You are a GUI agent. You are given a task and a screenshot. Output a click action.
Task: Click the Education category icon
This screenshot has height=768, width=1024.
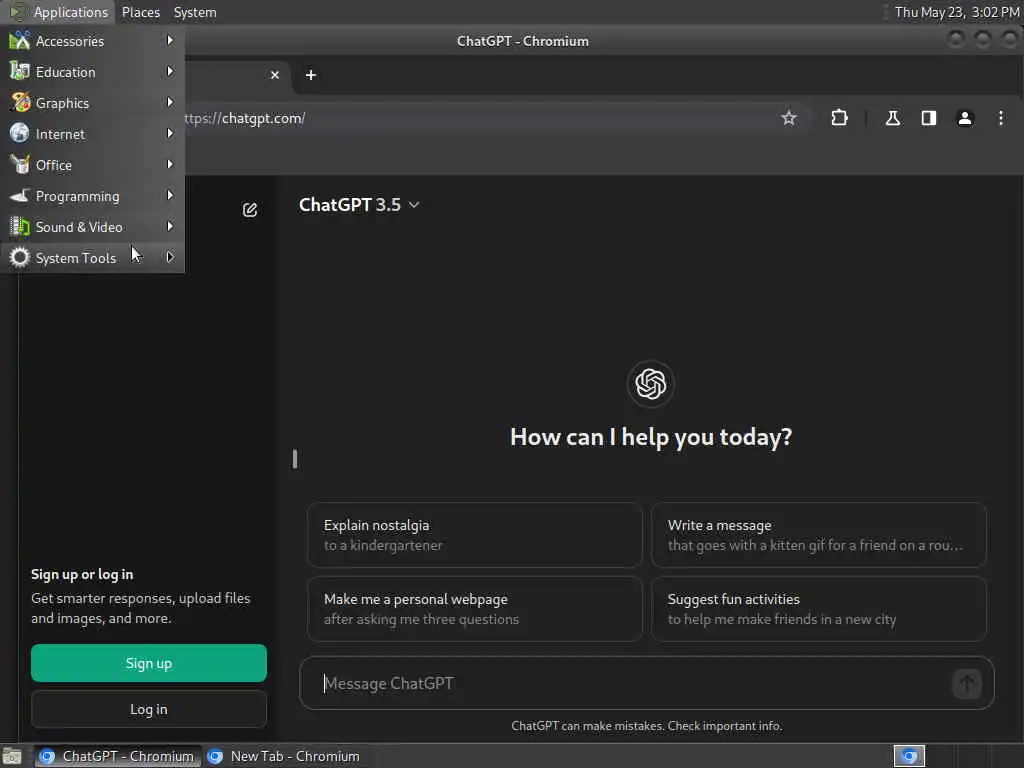pyautogui.click(x=20, y=71)
